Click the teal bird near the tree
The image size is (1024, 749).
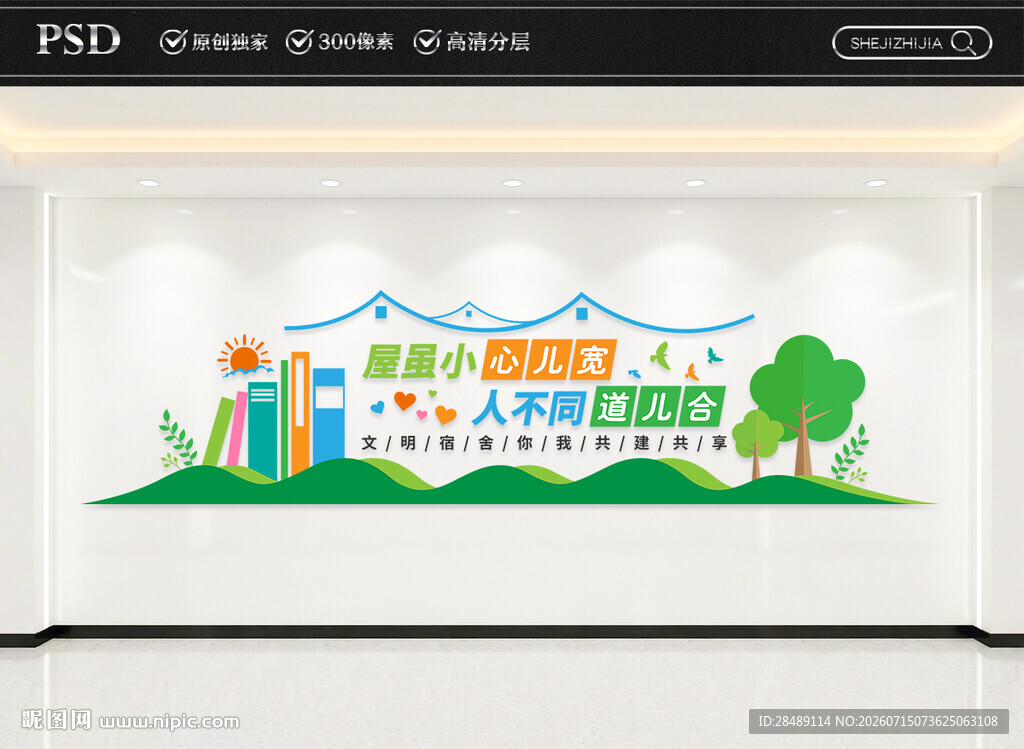click(714, 356)
